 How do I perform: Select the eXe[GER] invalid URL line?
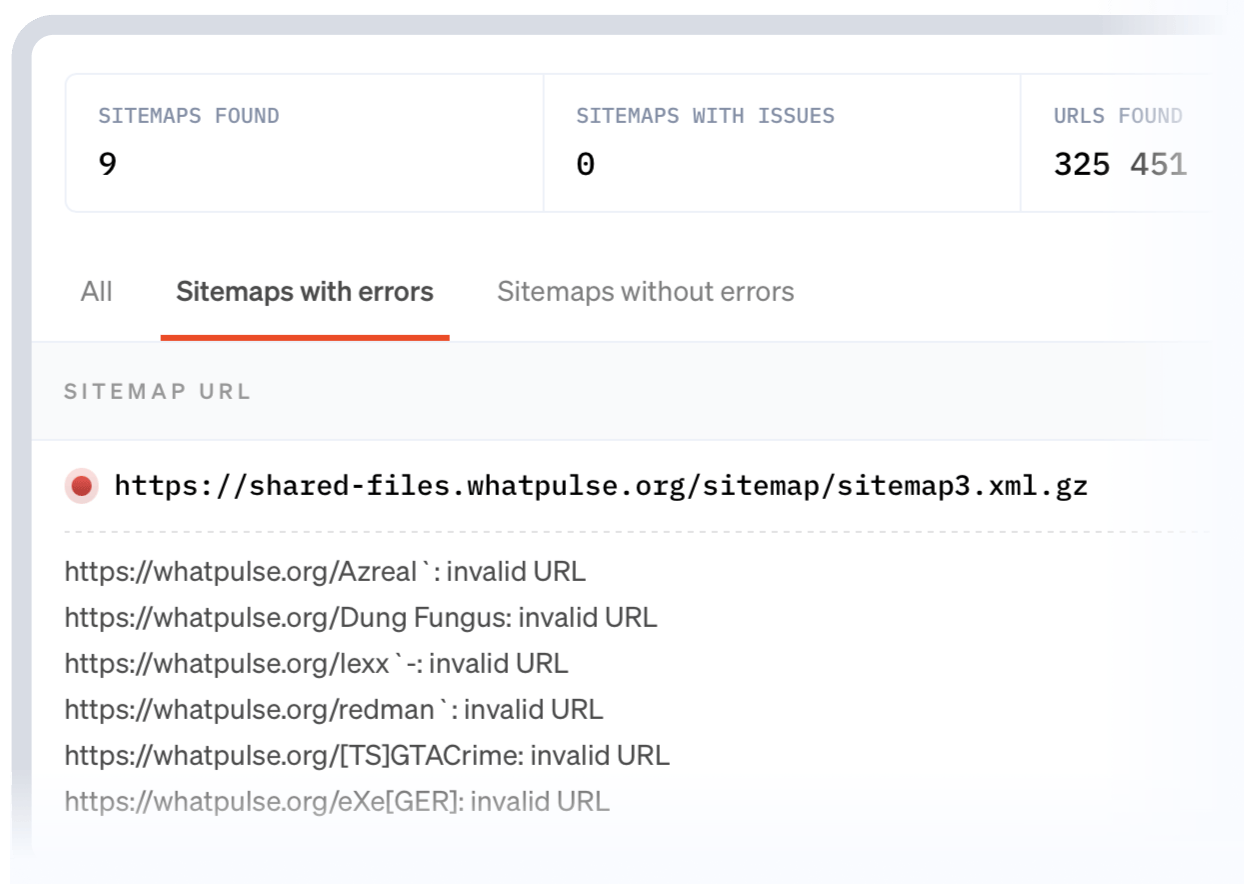tap(336, 802)
